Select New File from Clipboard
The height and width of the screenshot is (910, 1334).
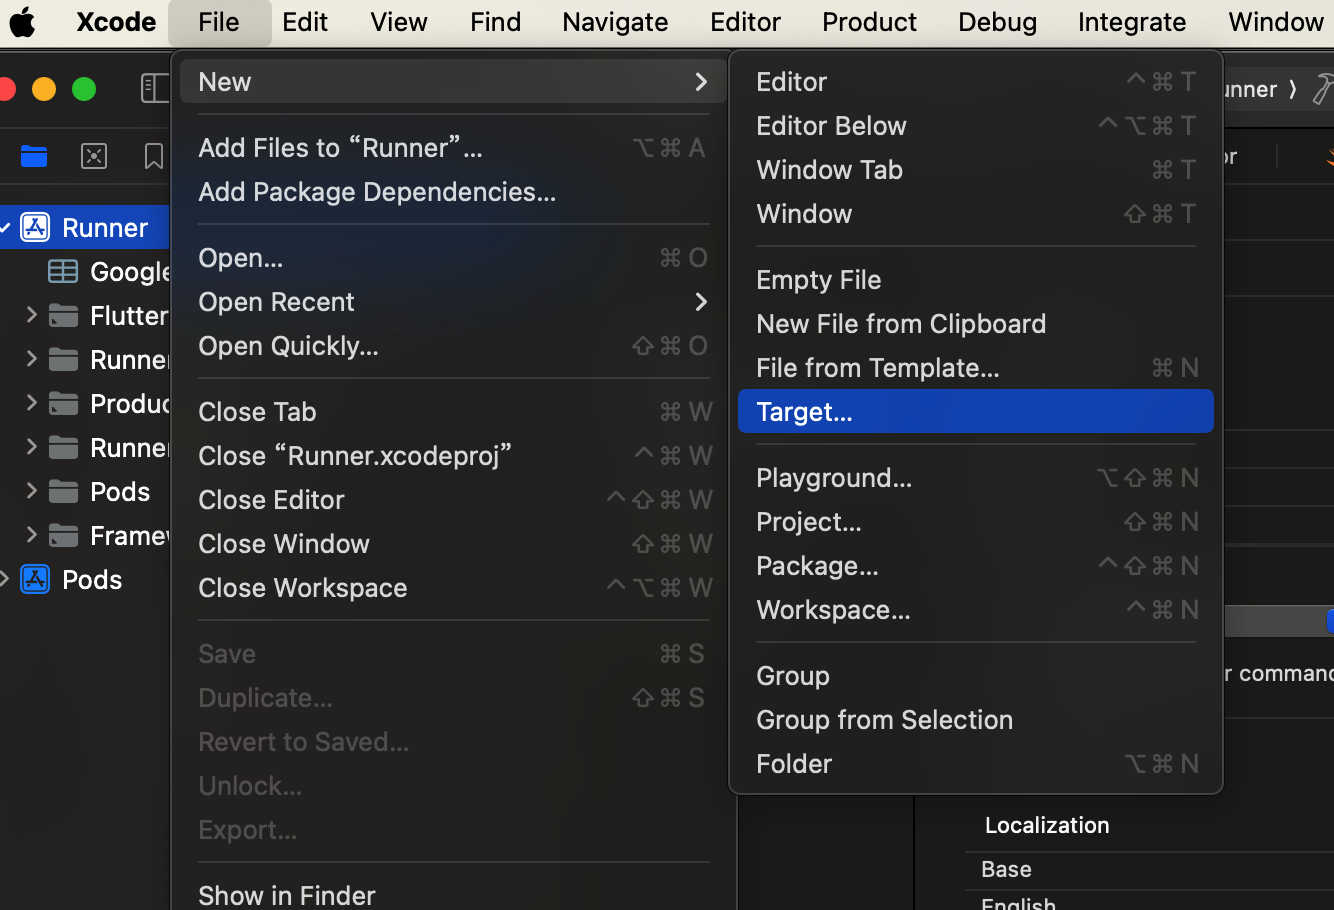[975, 323]
